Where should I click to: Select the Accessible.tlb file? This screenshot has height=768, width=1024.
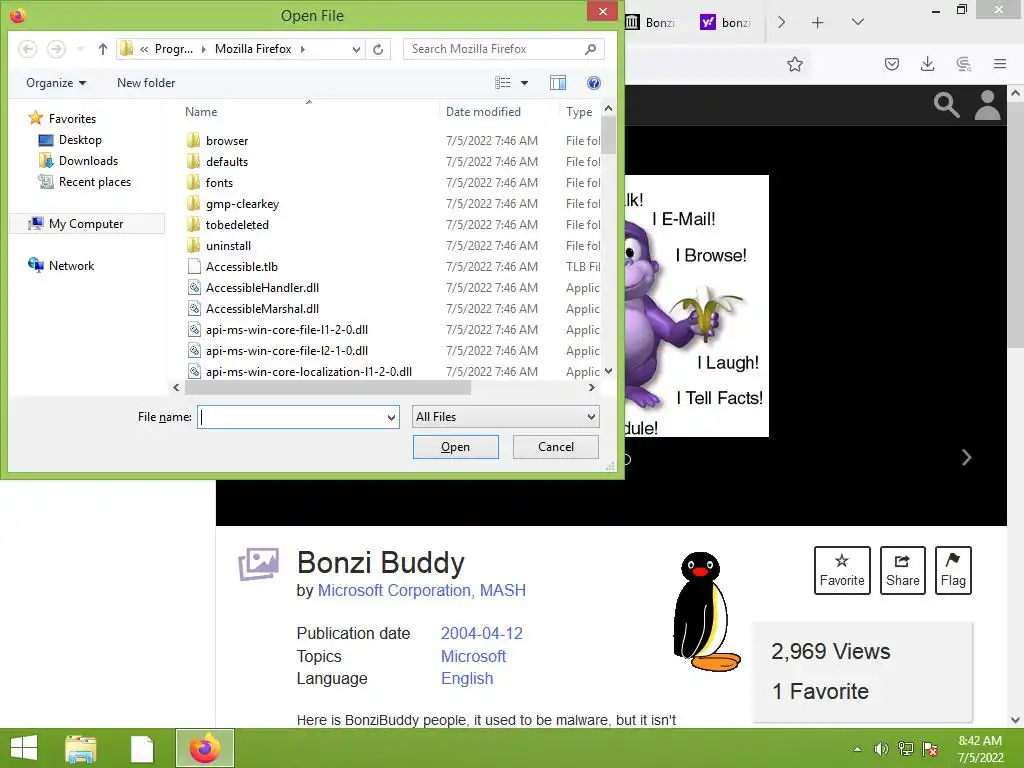242,266
